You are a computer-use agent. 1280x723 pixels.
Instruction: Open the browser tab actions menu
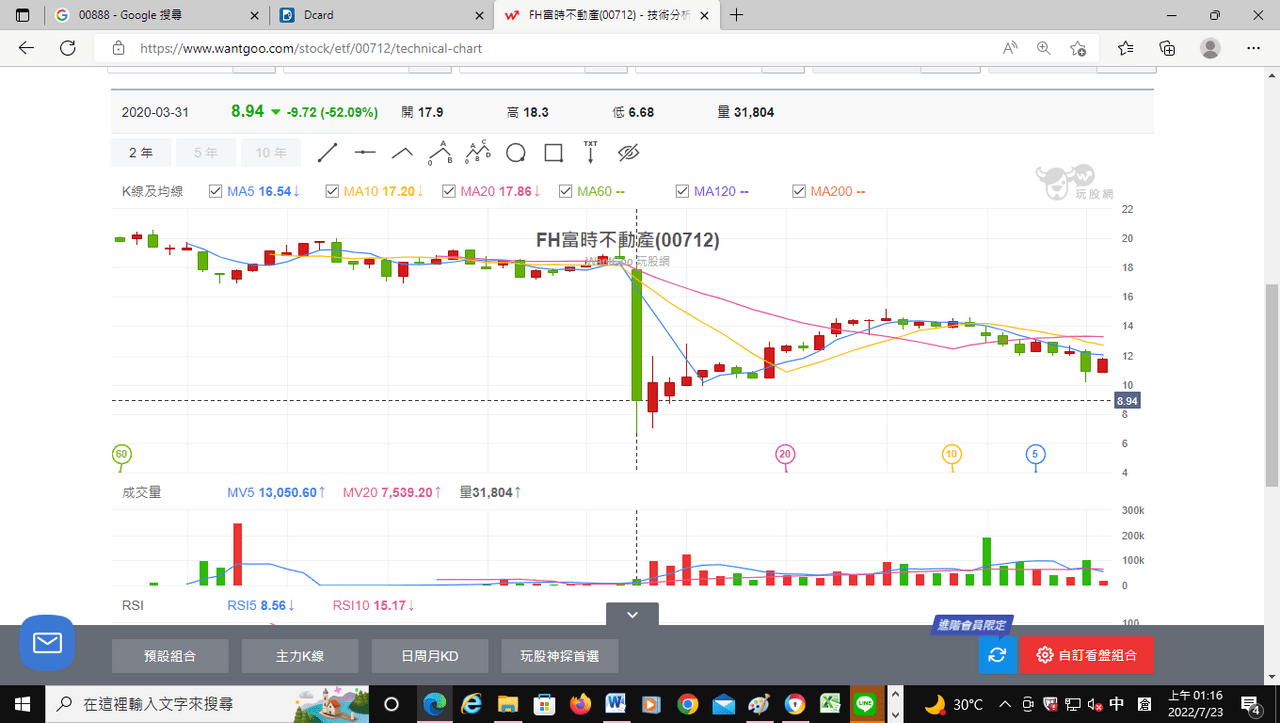(22, 15)
